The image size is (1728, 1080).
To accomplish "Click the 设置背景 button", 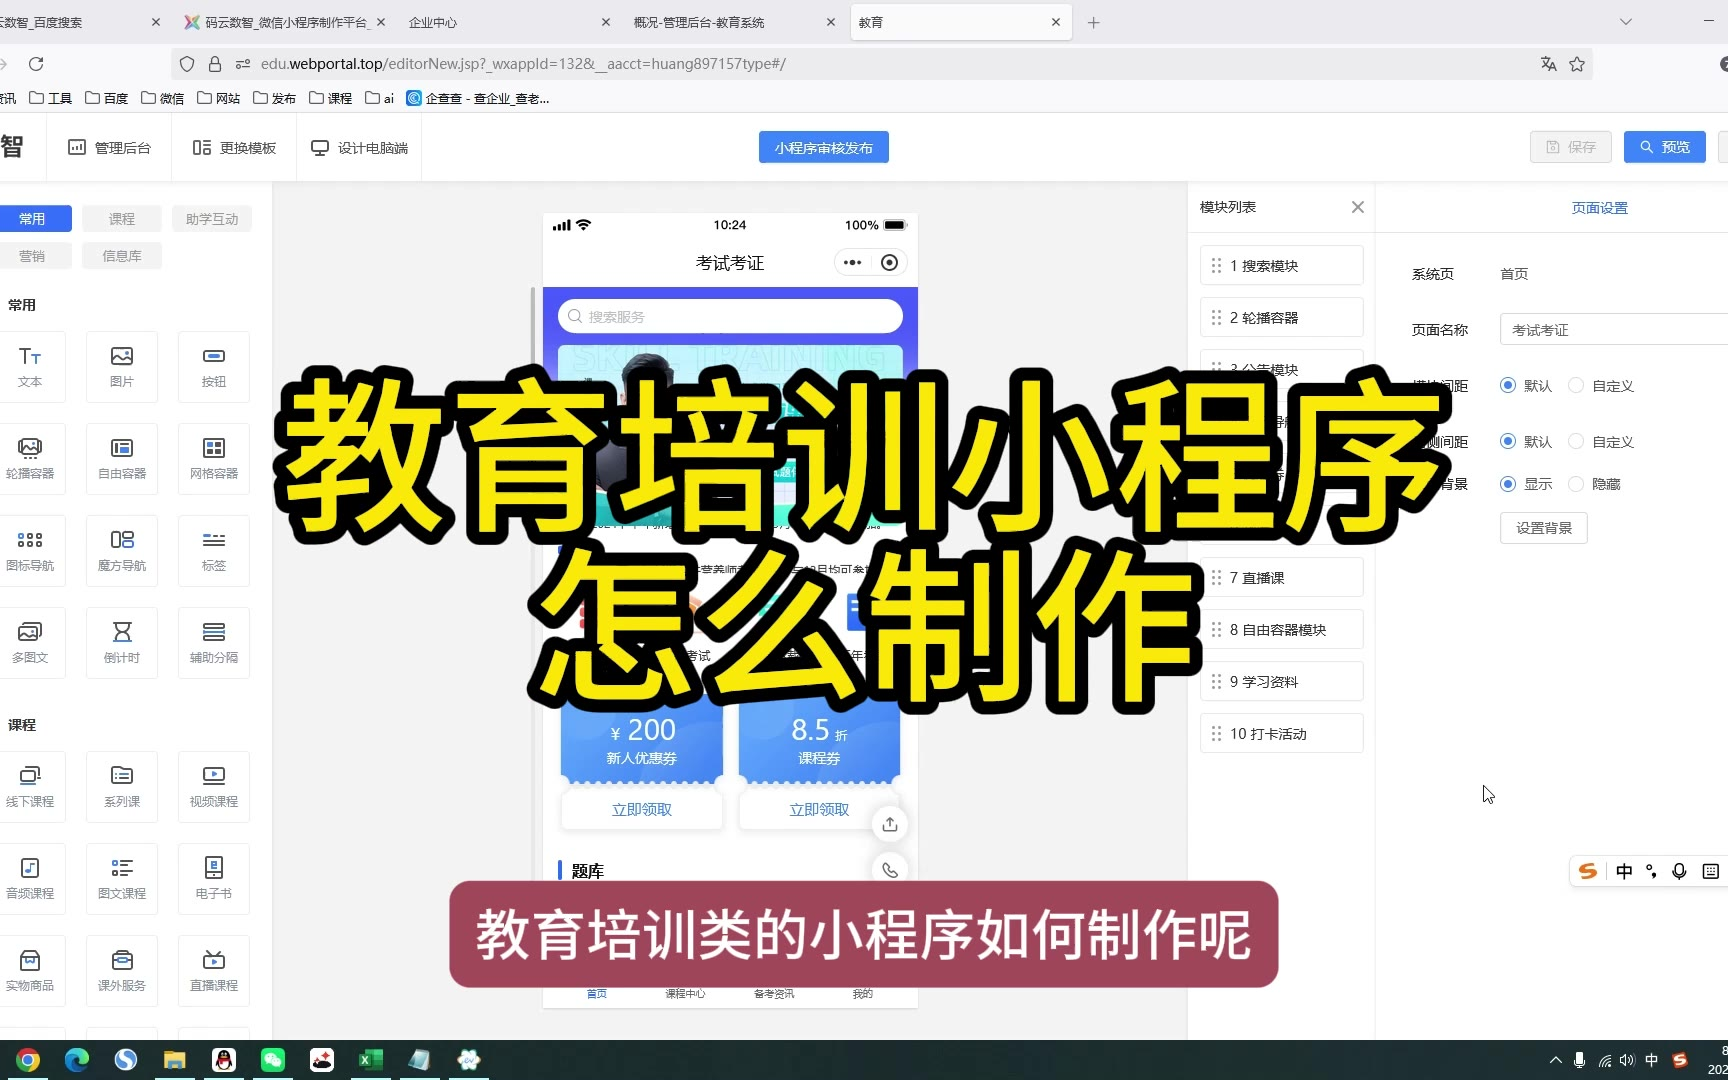I will (x=1544, y=528).
